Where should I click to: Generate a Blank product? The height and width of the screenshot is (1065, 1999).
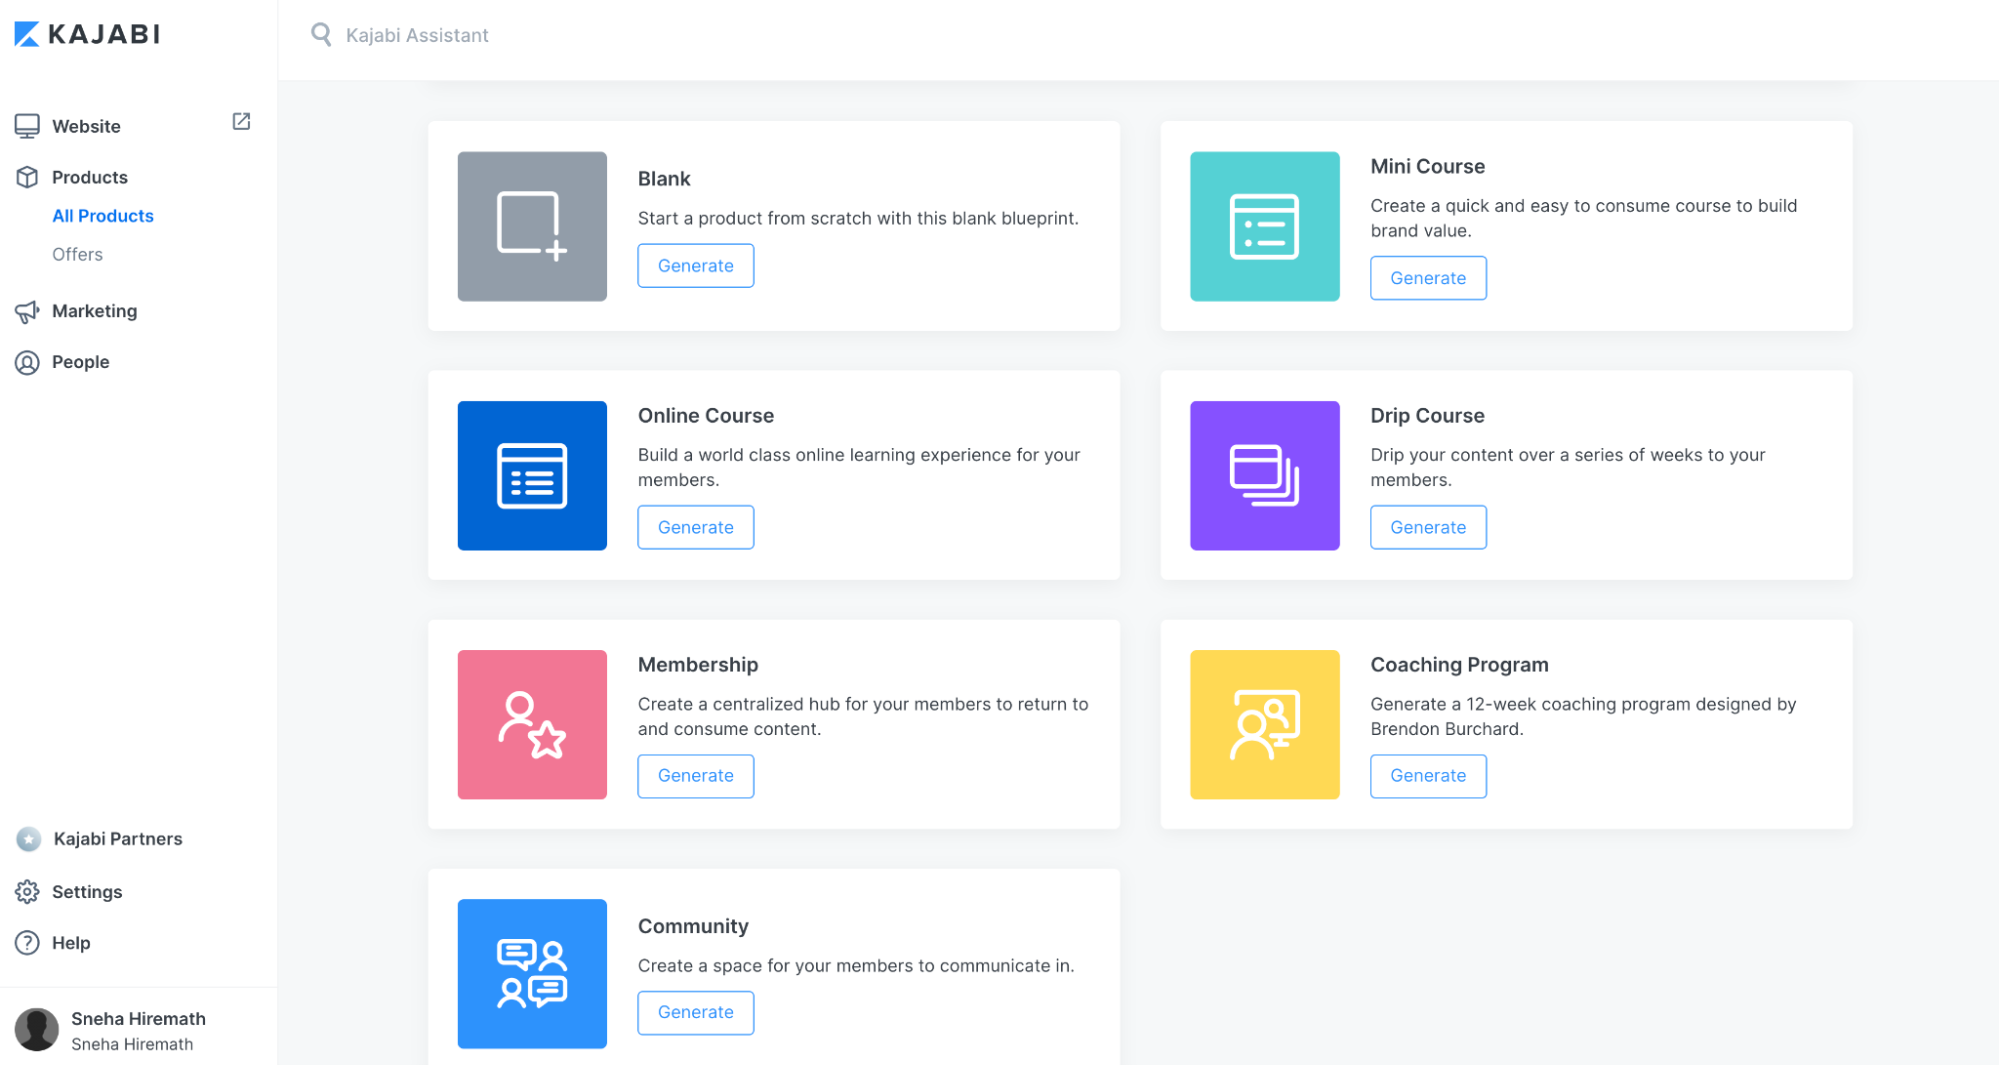(x=696, y=266)
